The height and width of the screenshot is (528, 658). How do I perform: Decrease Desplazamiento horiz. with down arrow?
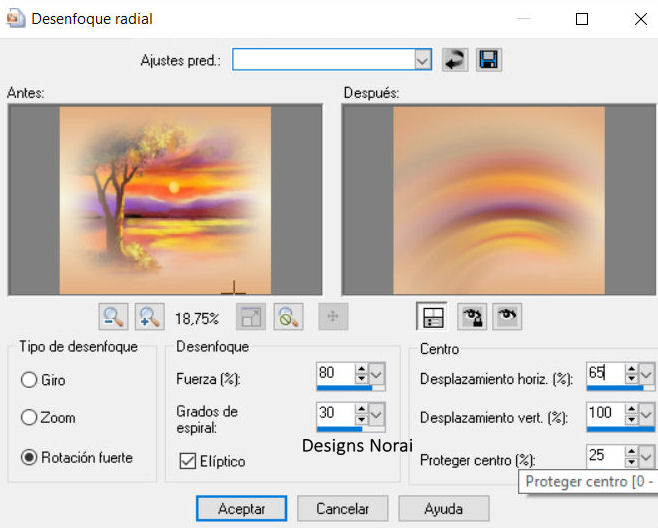click(632, 379)
